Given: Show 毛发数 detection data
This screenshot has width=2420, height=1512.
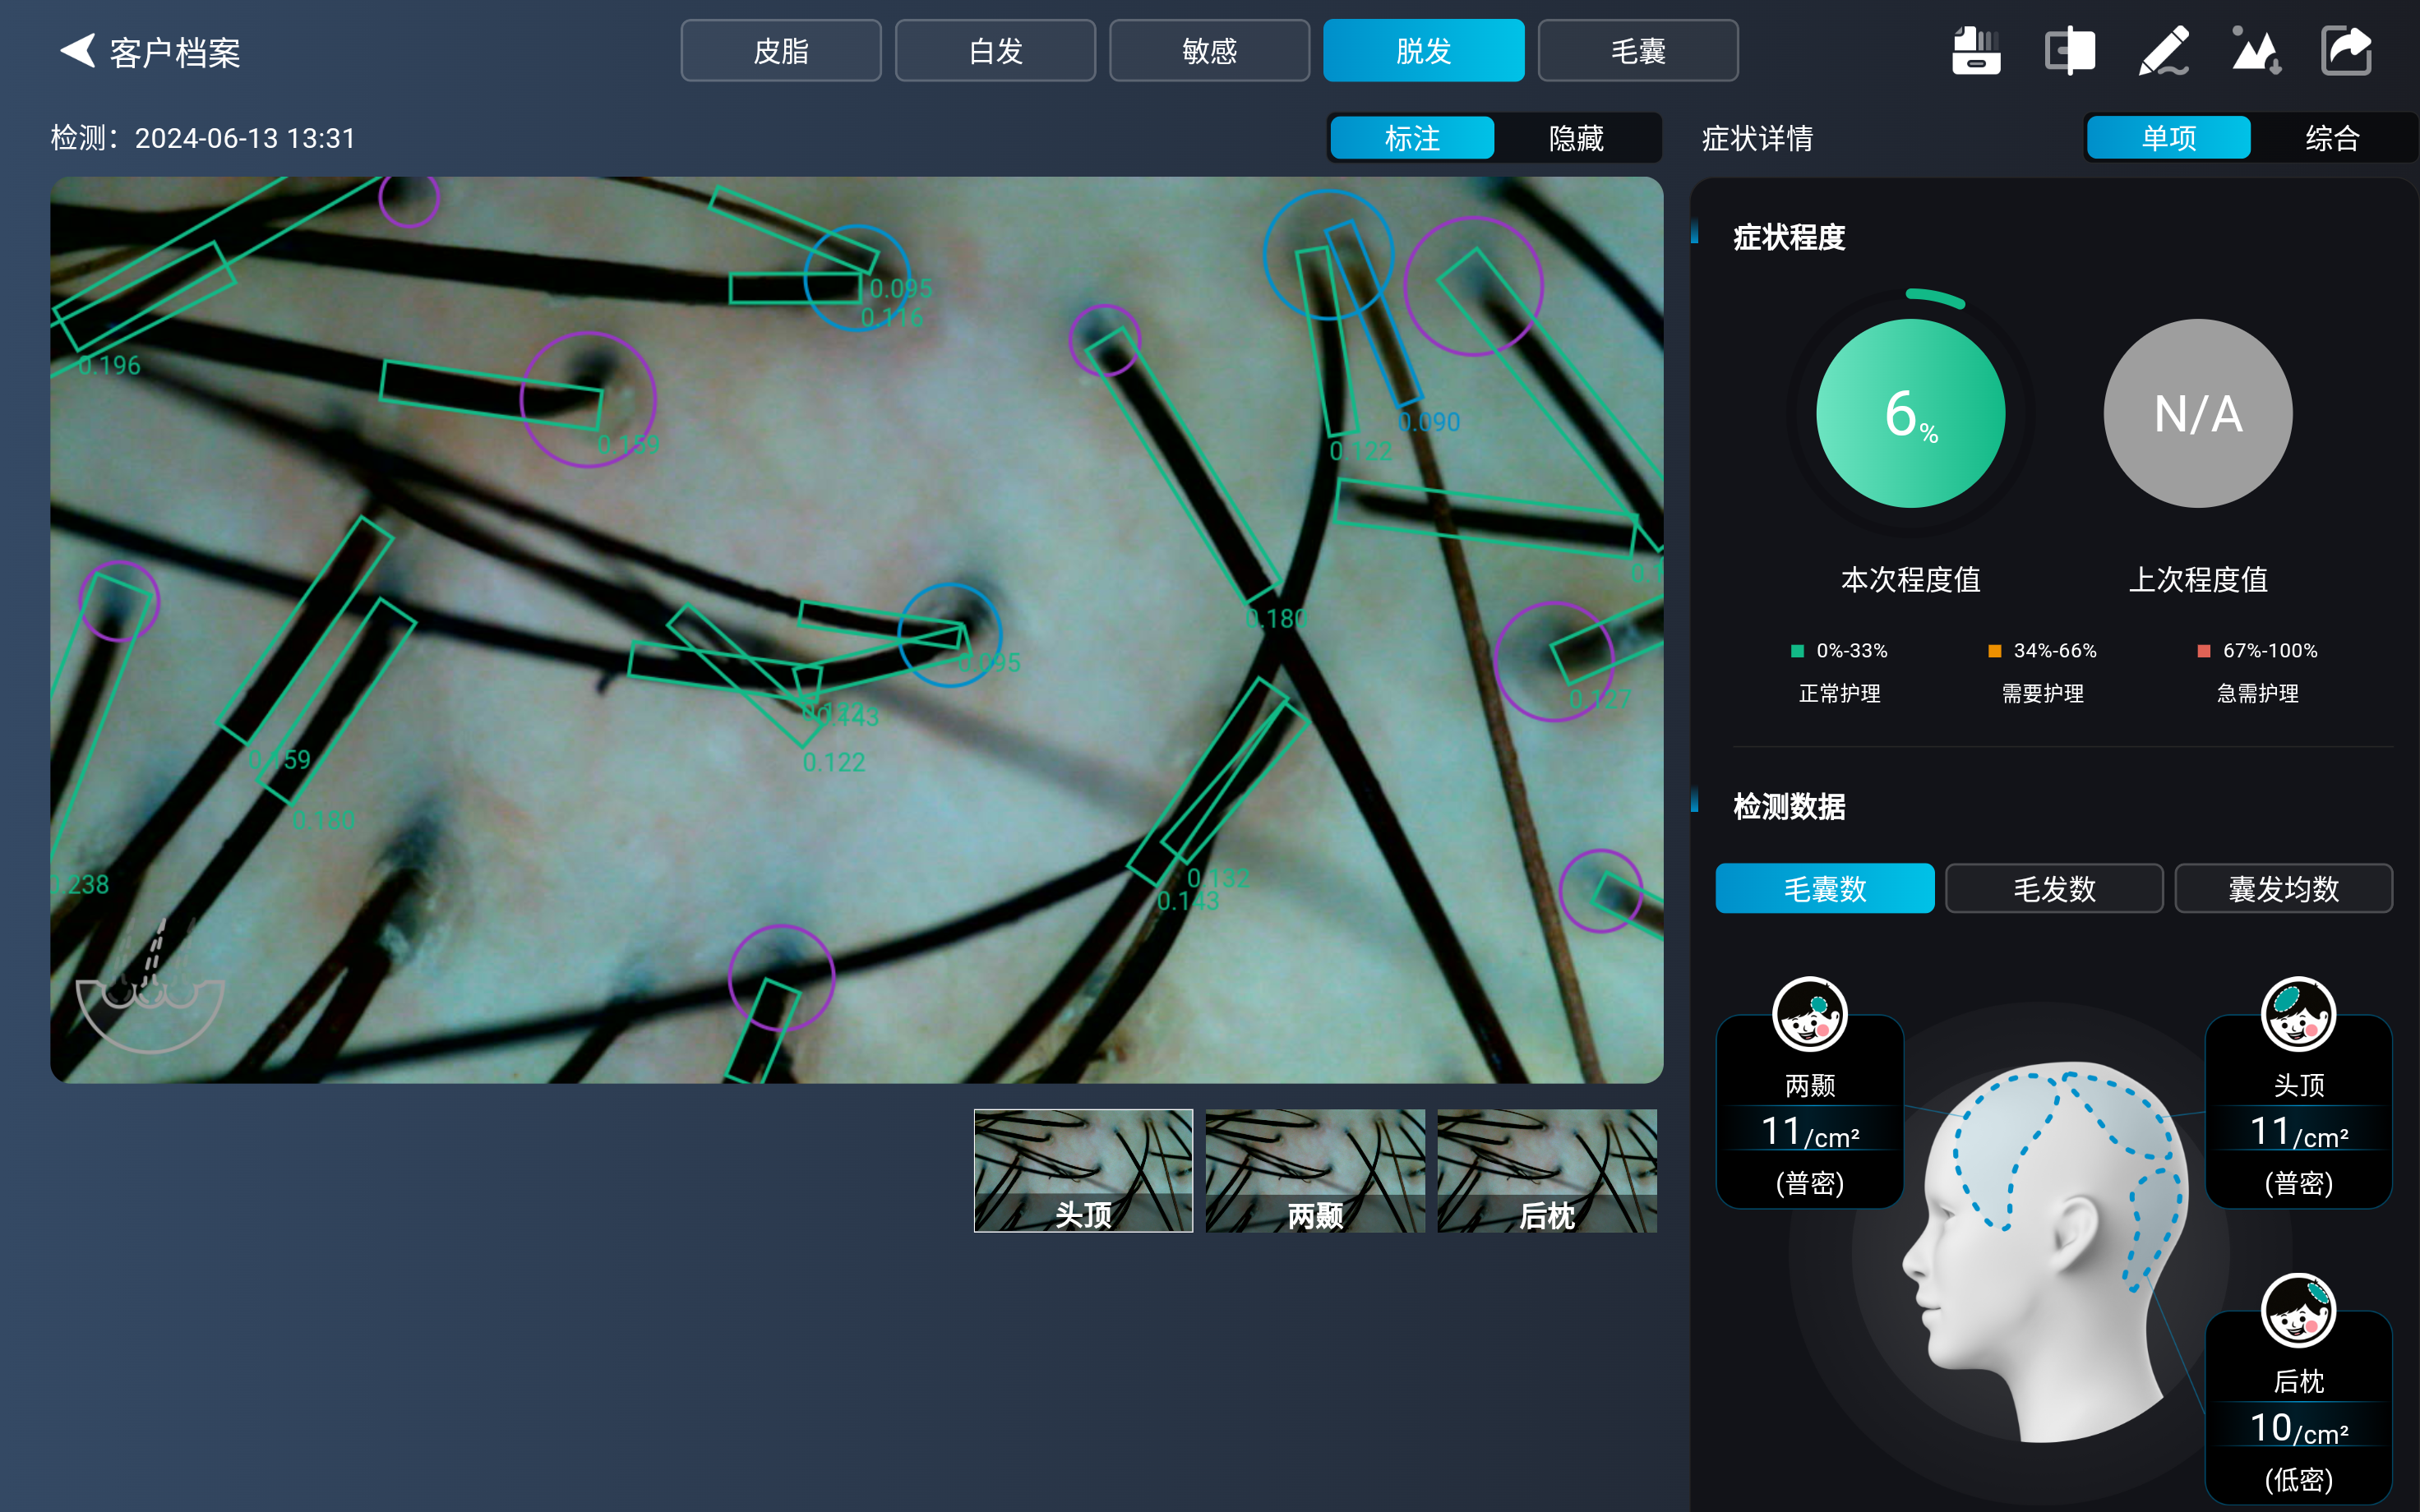Looking at the screenshot, I should point(2054,888).
